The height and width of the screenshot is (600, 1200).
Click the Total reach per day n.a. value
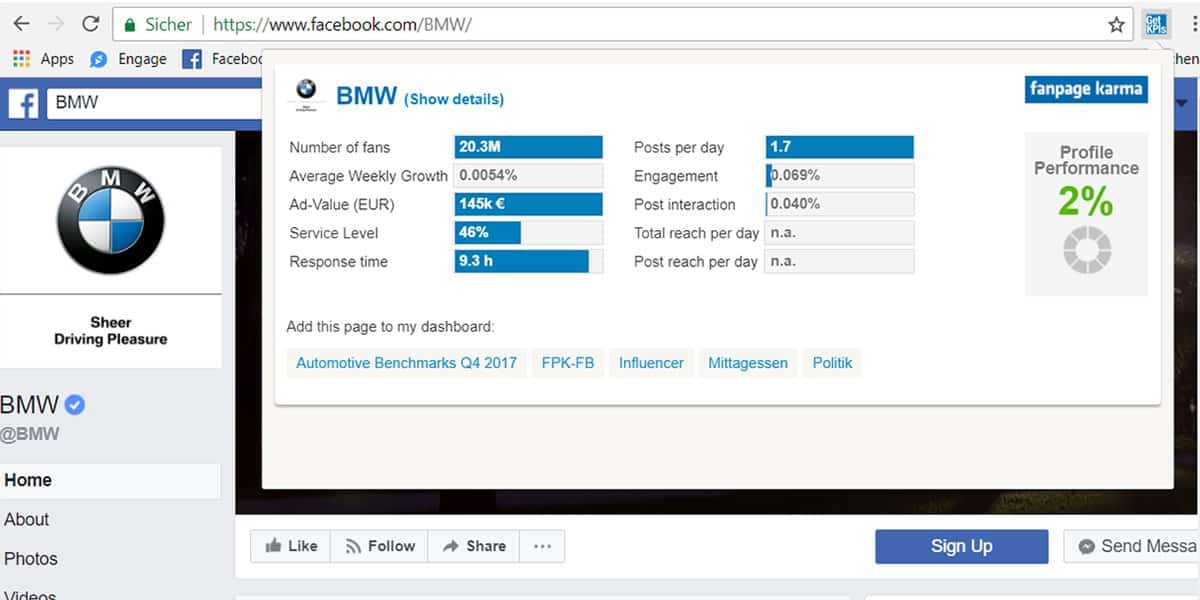coord(840,233)
